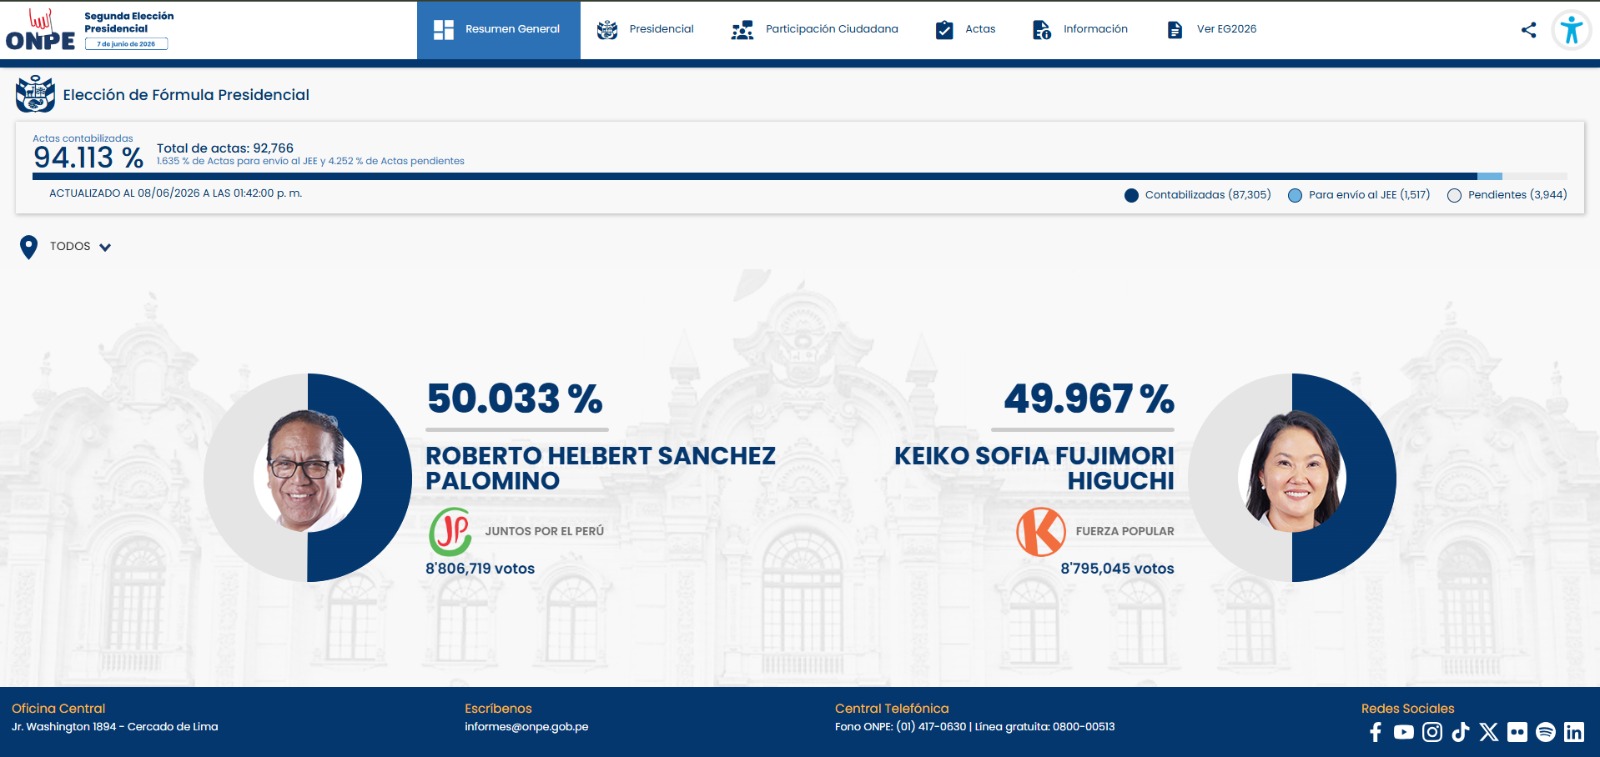Click the actas contabilizadas progress bar
The height and width of the screenshot is (757, 1600).
pyautogui.click(x=800, y=176)
